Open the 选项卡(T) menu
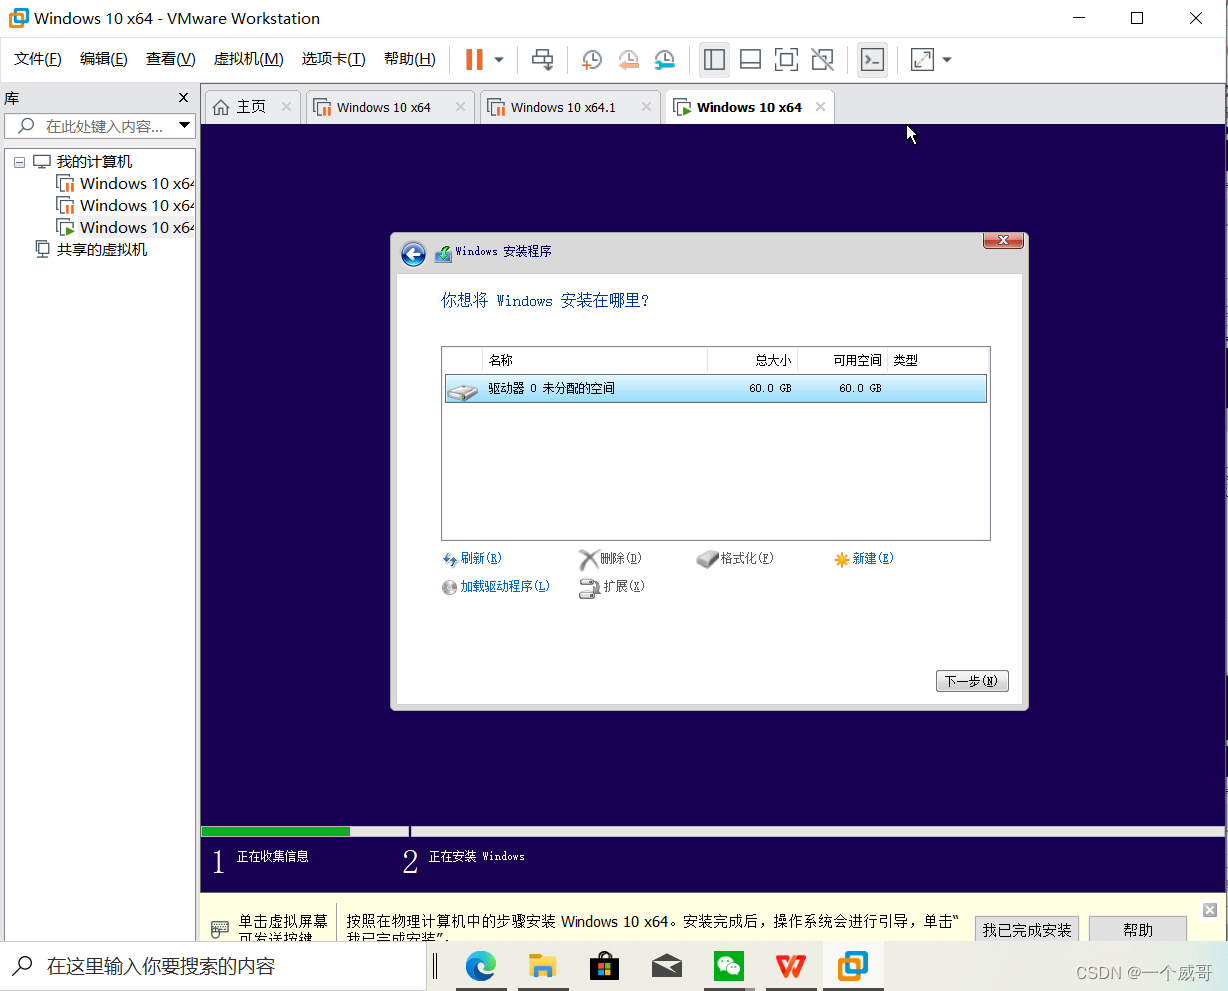1228x991 pixels. click(334, 59)
